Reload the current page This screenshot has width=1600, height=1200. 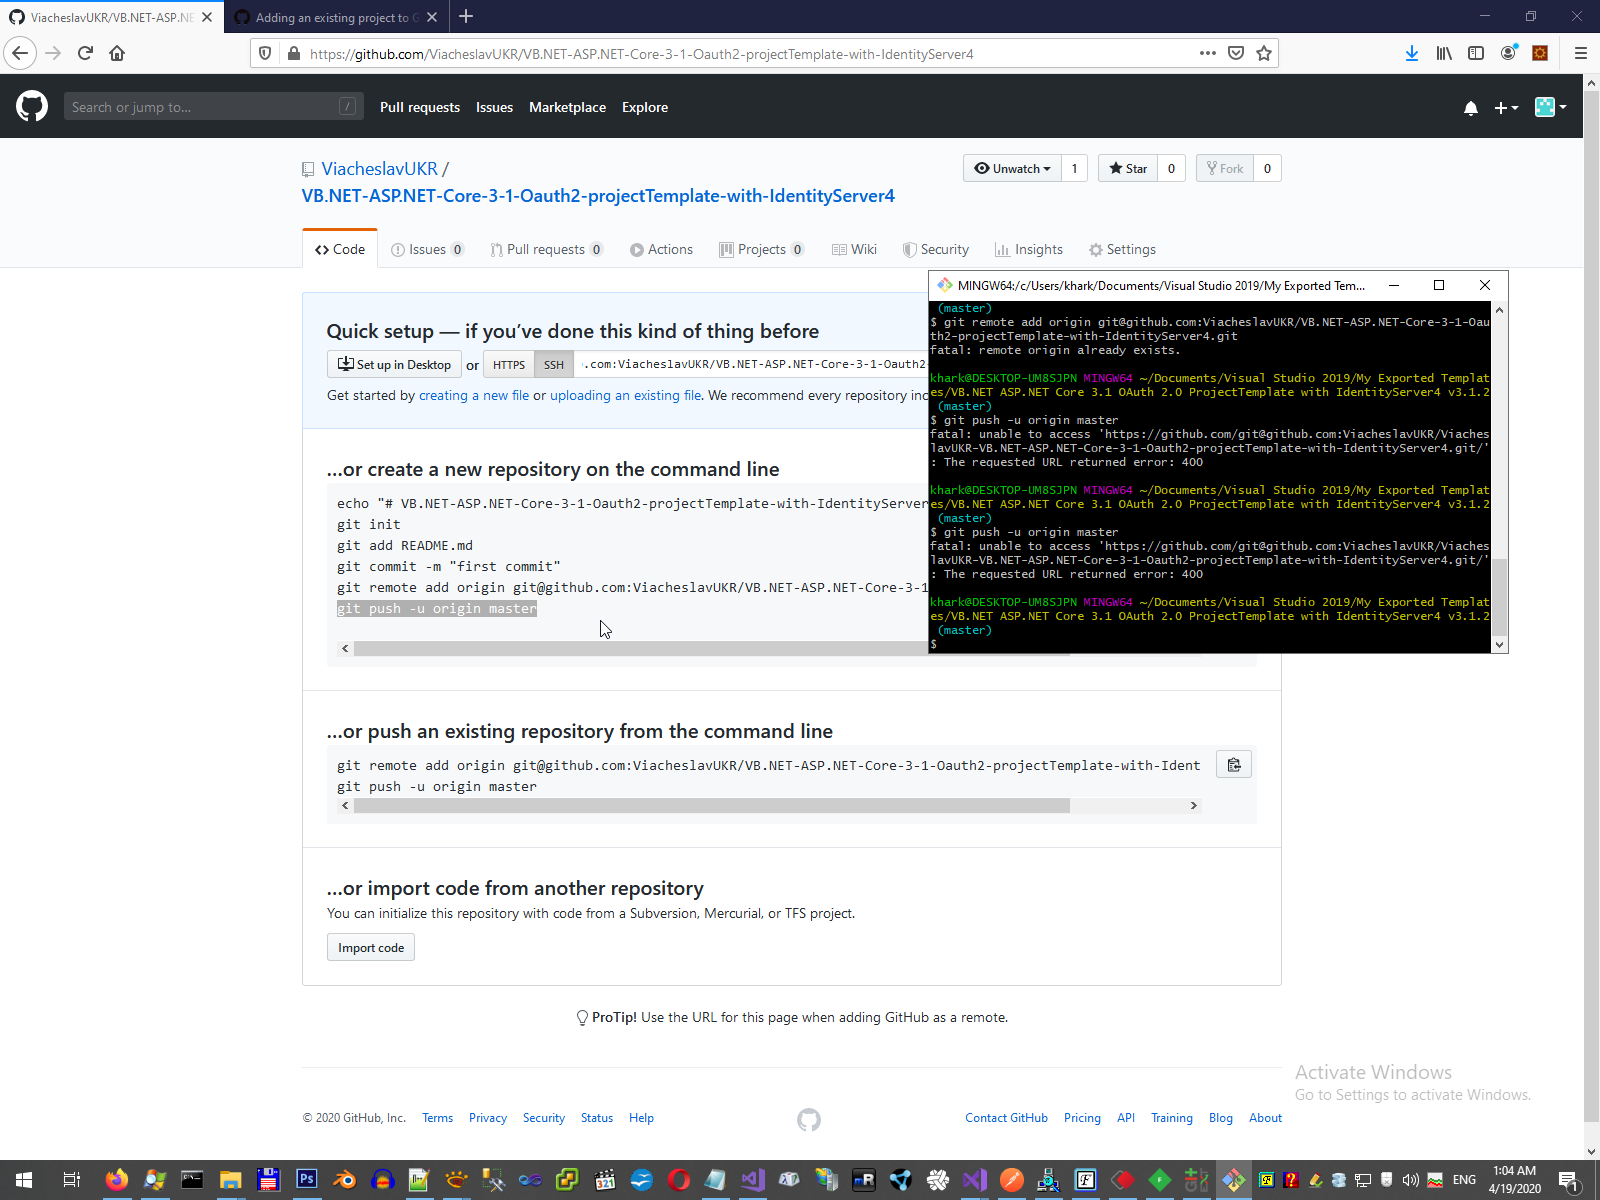[x=85, y=53]
